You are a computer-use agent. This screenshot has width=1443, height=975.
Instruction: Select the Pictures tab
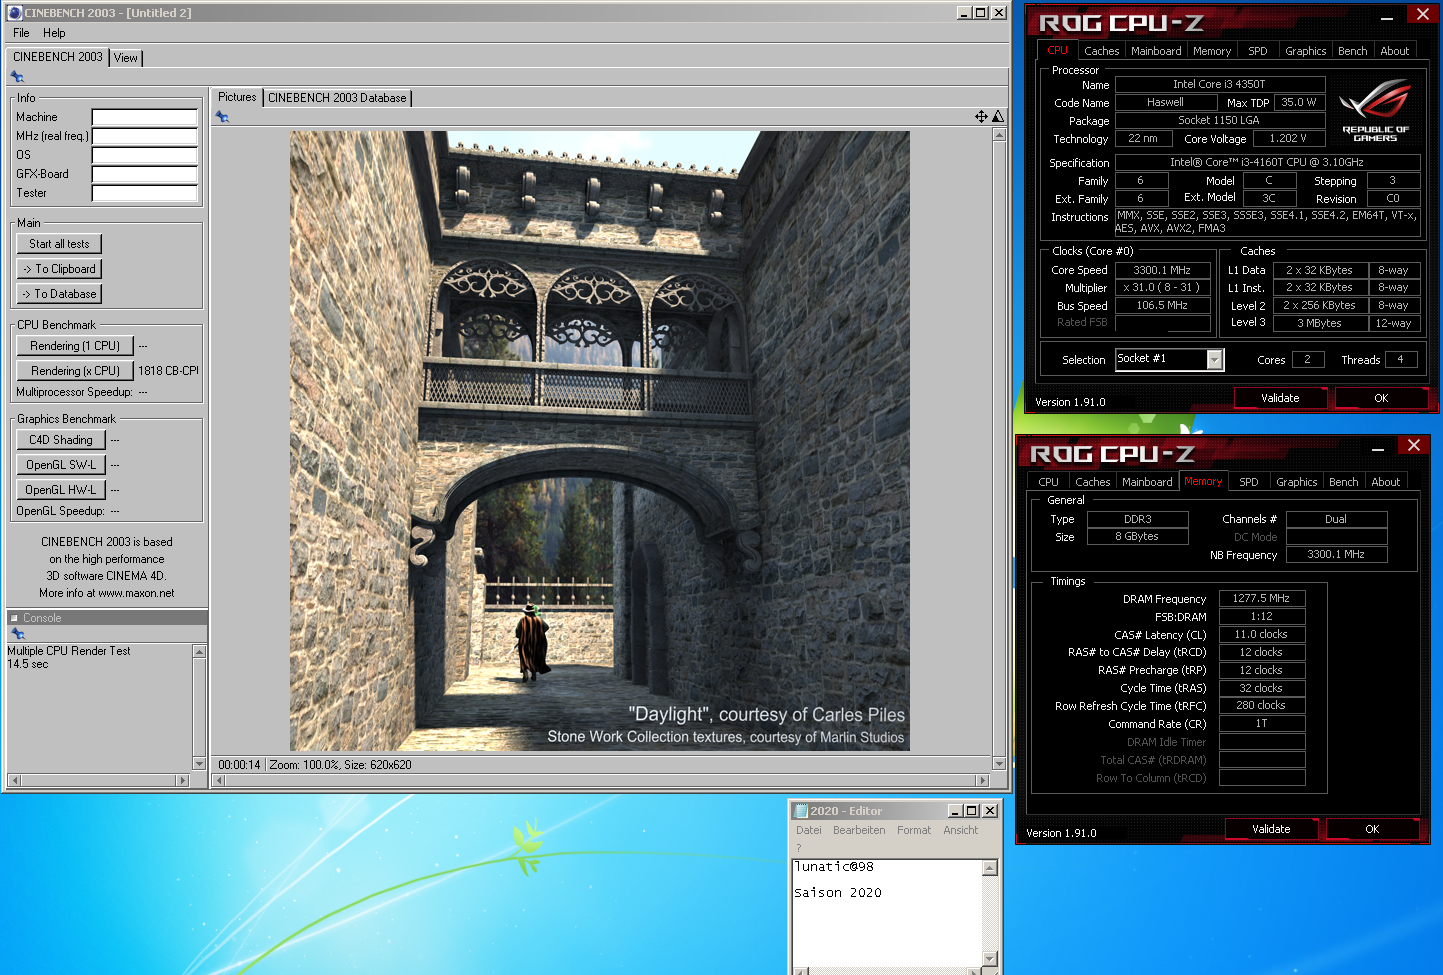237,97
